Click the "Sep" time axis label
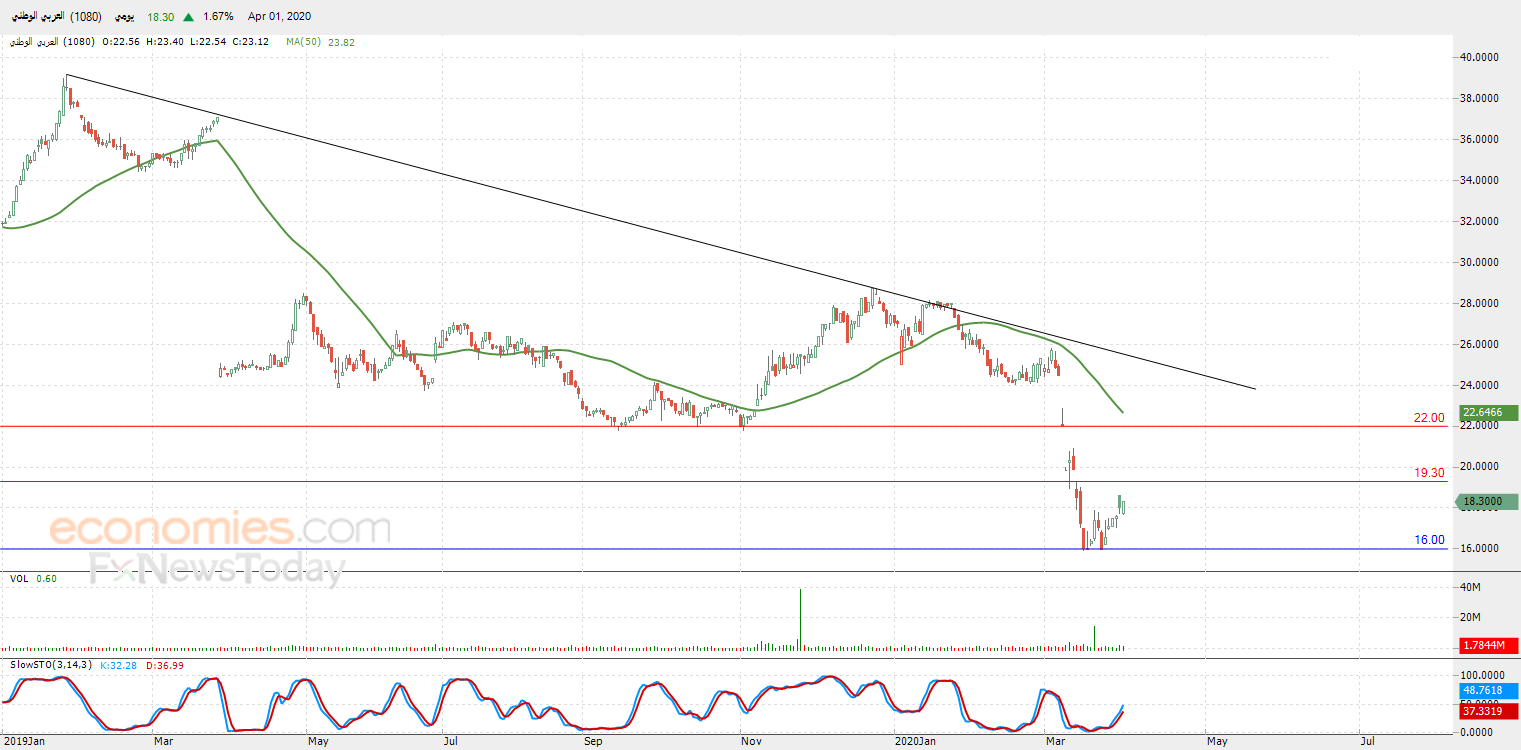This screenshot has height=750, width=1521. point(593,741)
